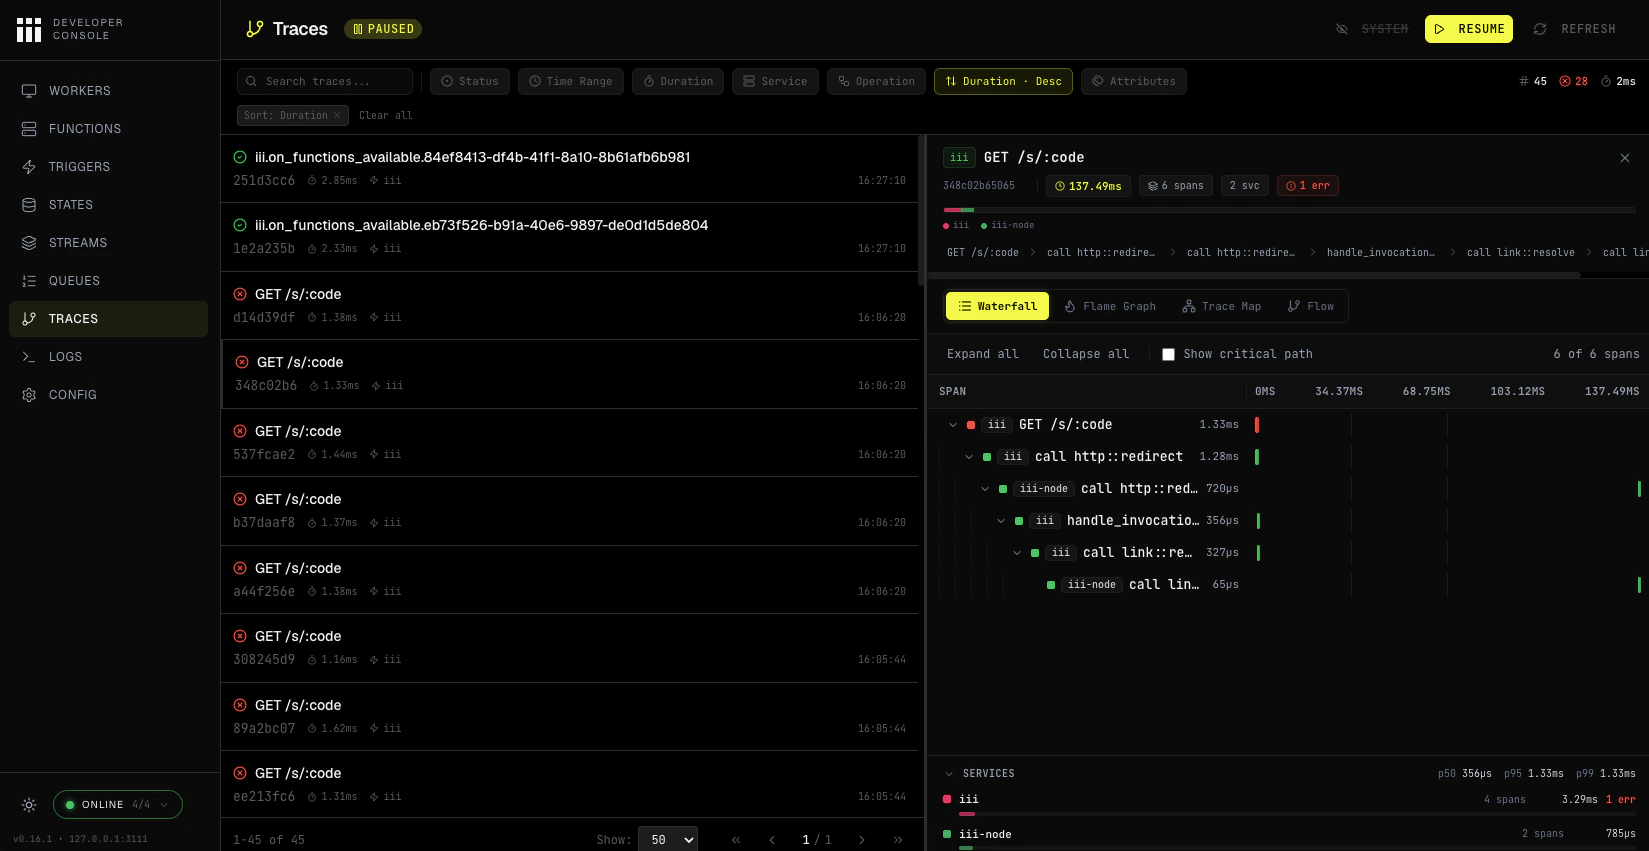
Task: Collapse the GET /s/:code root span
Action: [953, 425]
